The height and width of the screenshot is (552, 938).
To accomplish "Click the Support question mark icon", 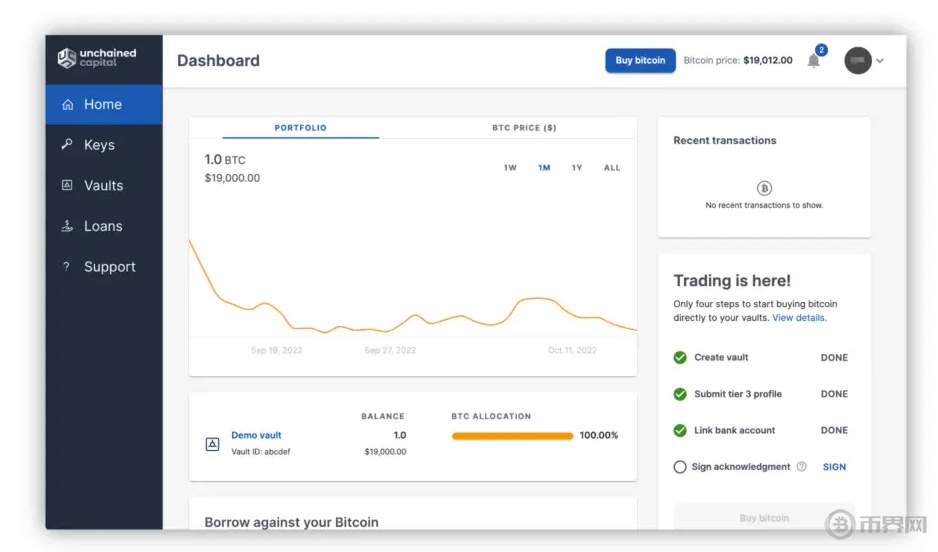I will (67, 267).
